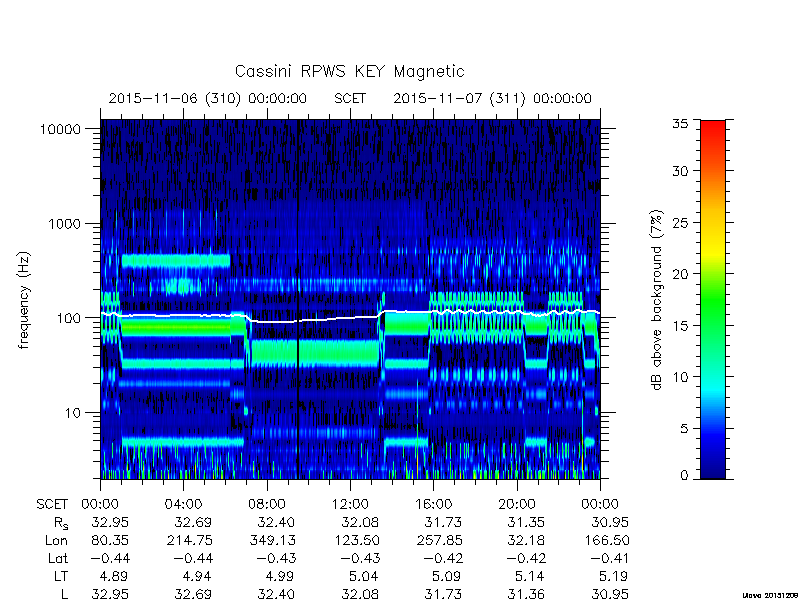
Task: Click the 100 frequency axis label
Action: (x=68, y=318)
